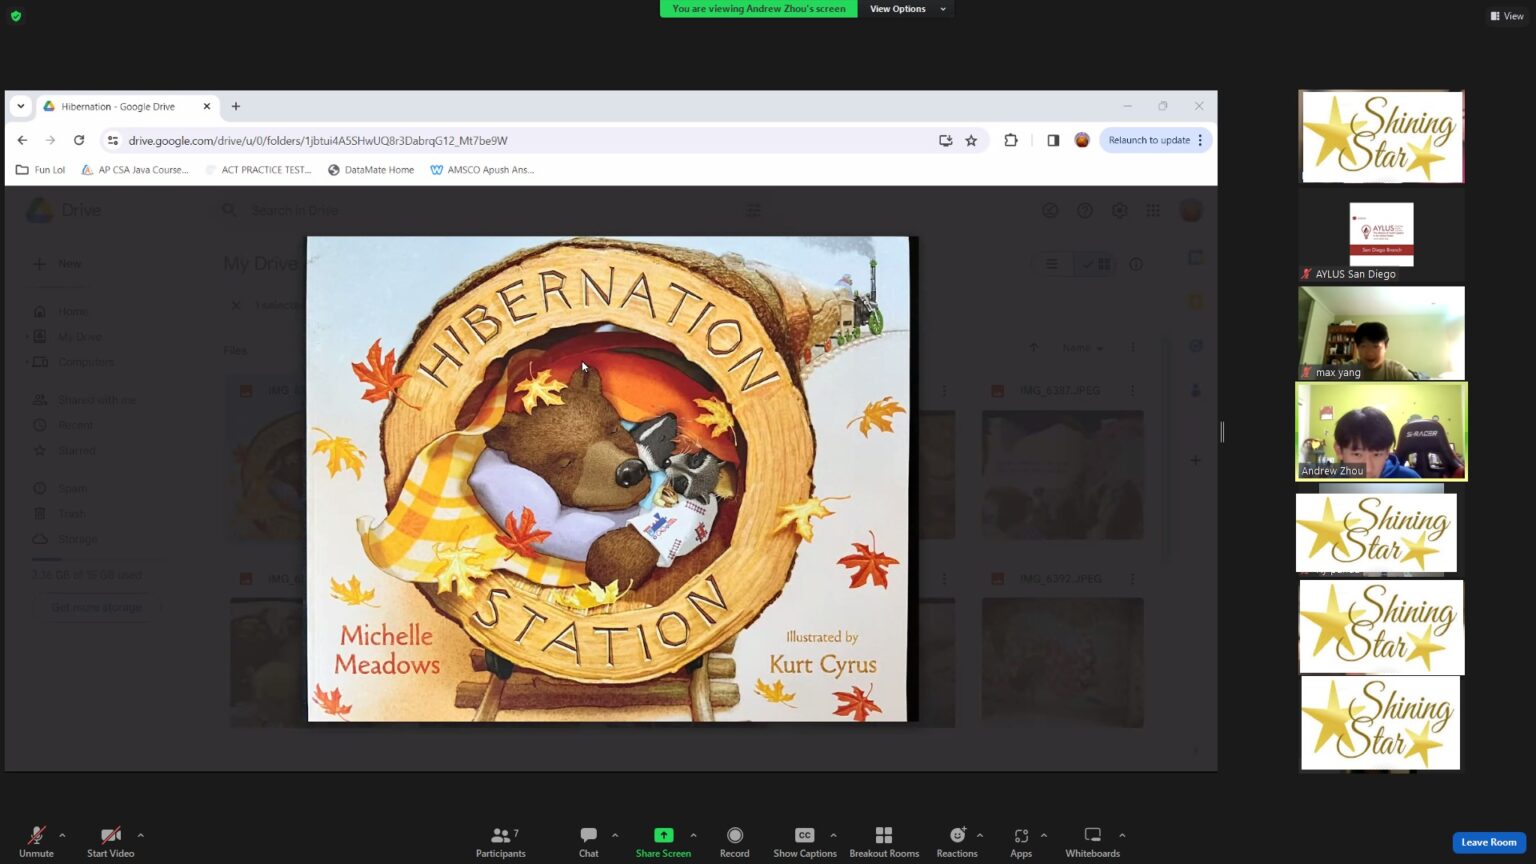1536x864 pixels.
Task: Open AP CSA Java Course bookmark
Action: tap(134, 170)
